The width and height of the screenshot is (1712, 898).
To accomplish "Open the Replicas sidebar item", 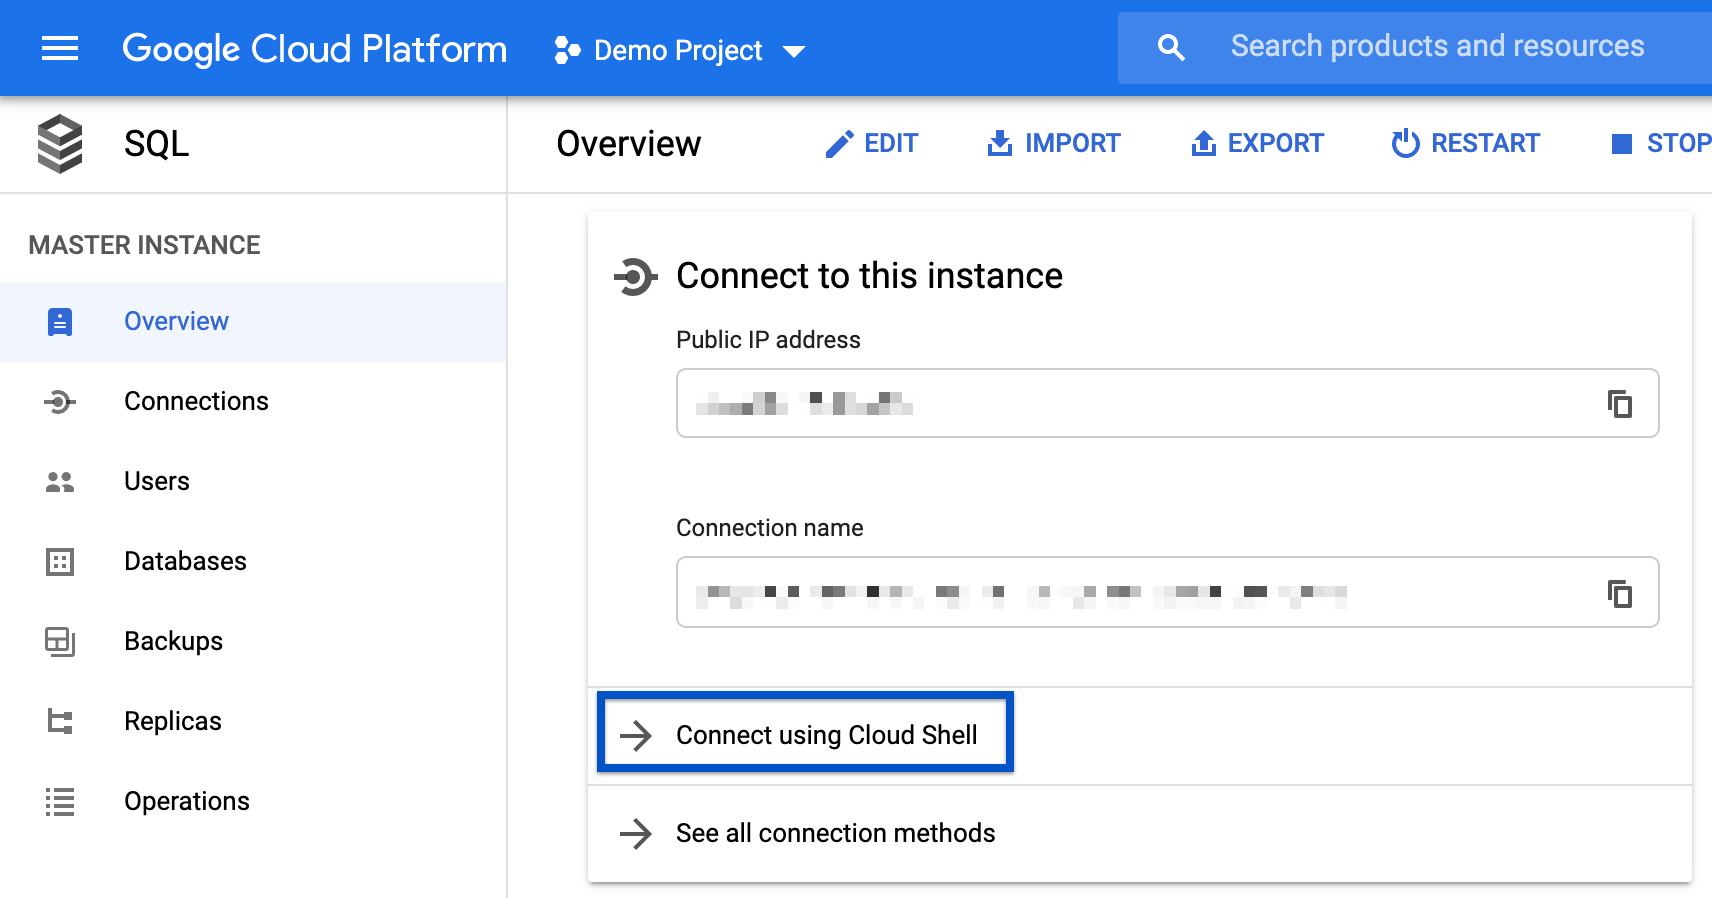I will (x=253, y=722).
